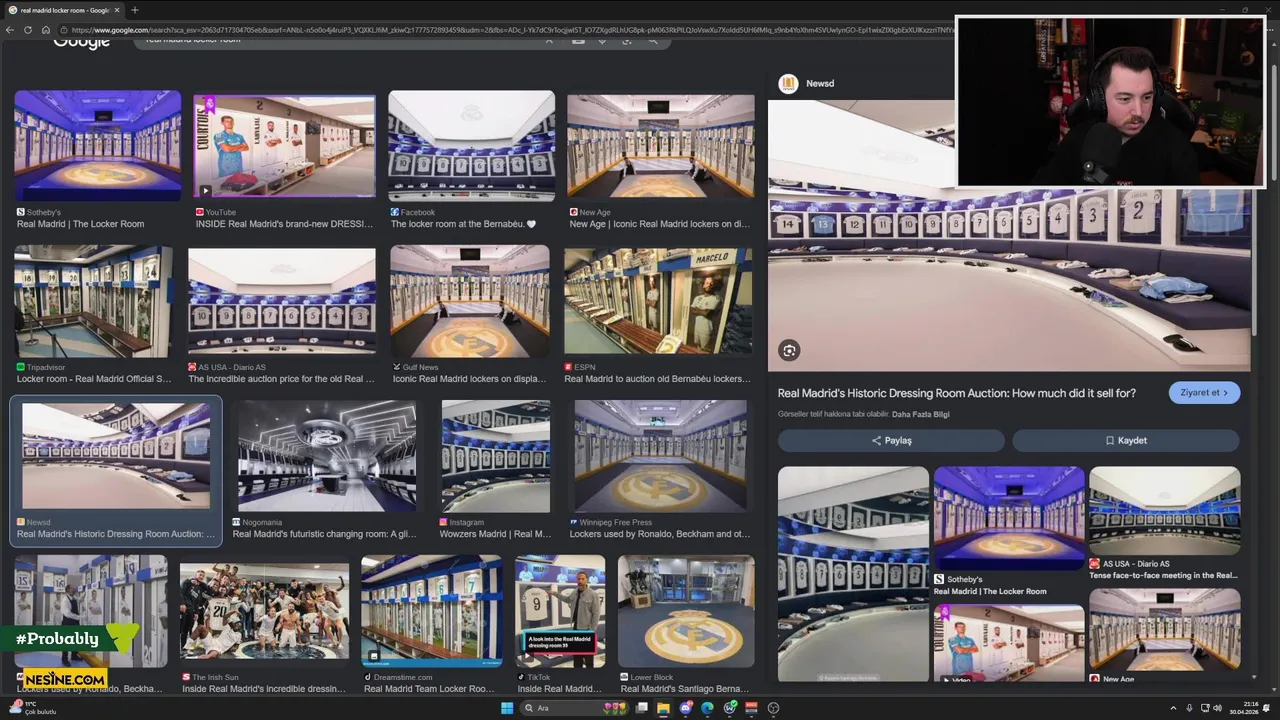The height and width of the screenshot is (720, 1280).
Task: Click the YouTube favicon under the dressing room video
Action: pyautogui.click(x=200, y=212)
